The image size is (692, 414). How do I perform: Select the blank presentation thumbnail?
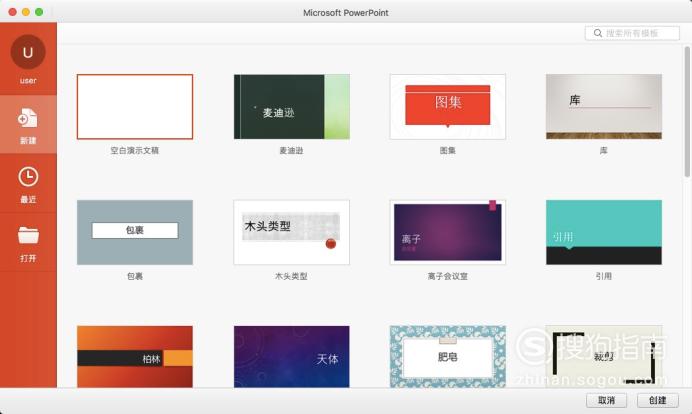point(135,106)
